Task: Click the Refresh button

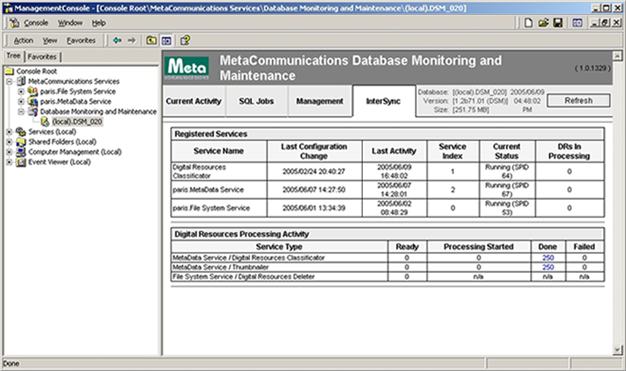Action: click(578, 101)
